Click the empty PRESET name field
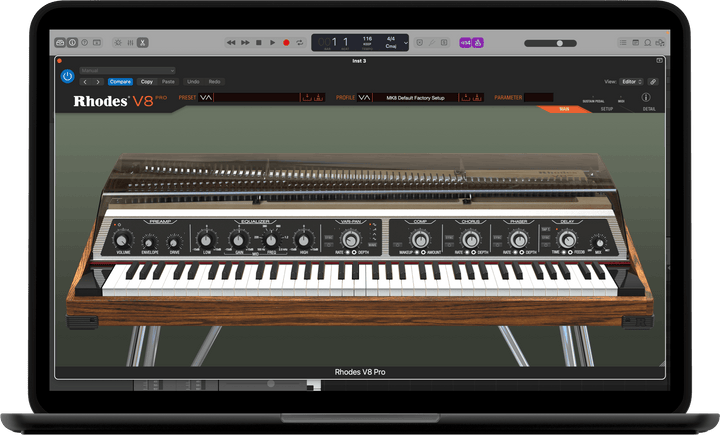720x435 pixels. point(256,97)
